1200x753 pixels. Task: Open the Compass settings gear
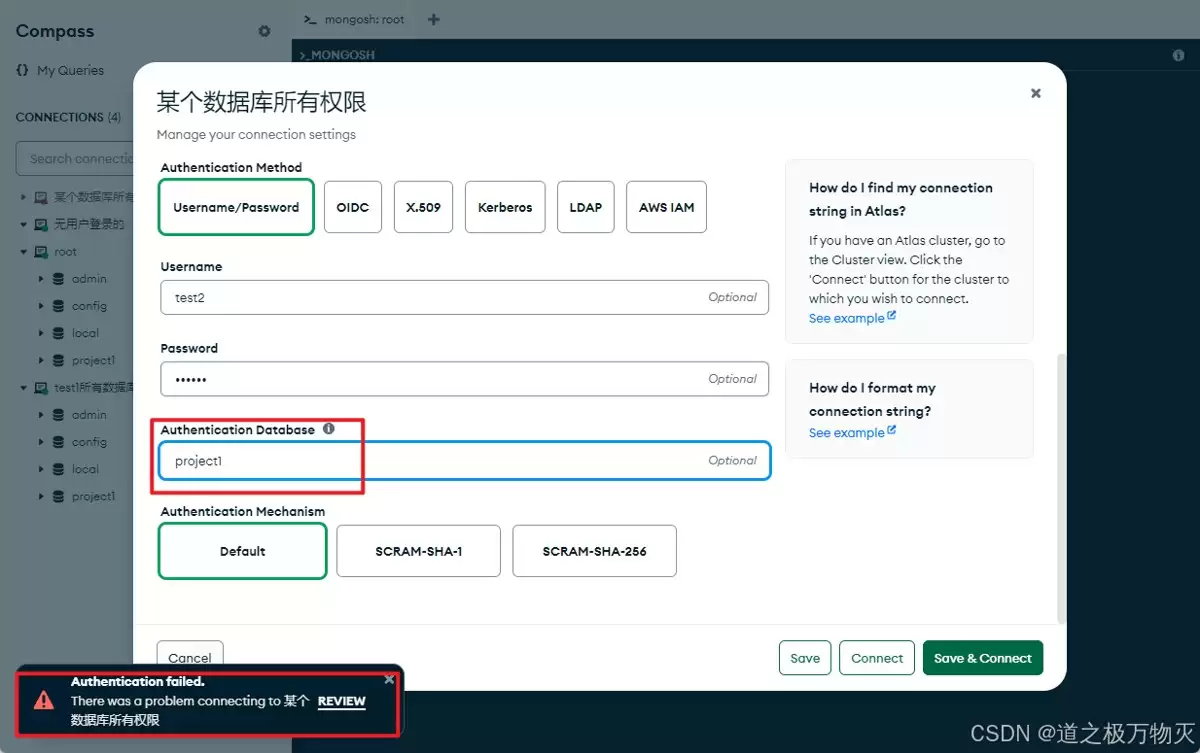[264, 31]
